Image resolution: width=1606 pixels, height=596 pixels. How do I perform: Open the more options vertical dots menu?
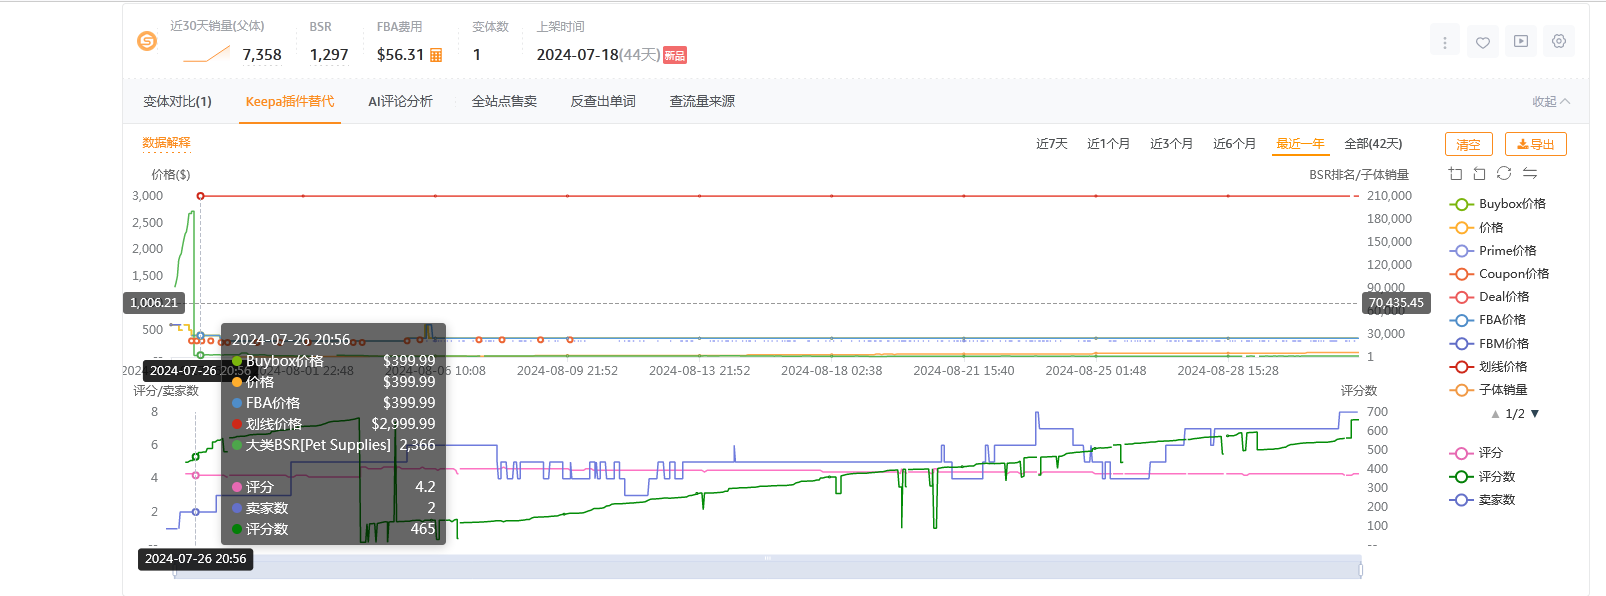click(x=1445, y=42)
